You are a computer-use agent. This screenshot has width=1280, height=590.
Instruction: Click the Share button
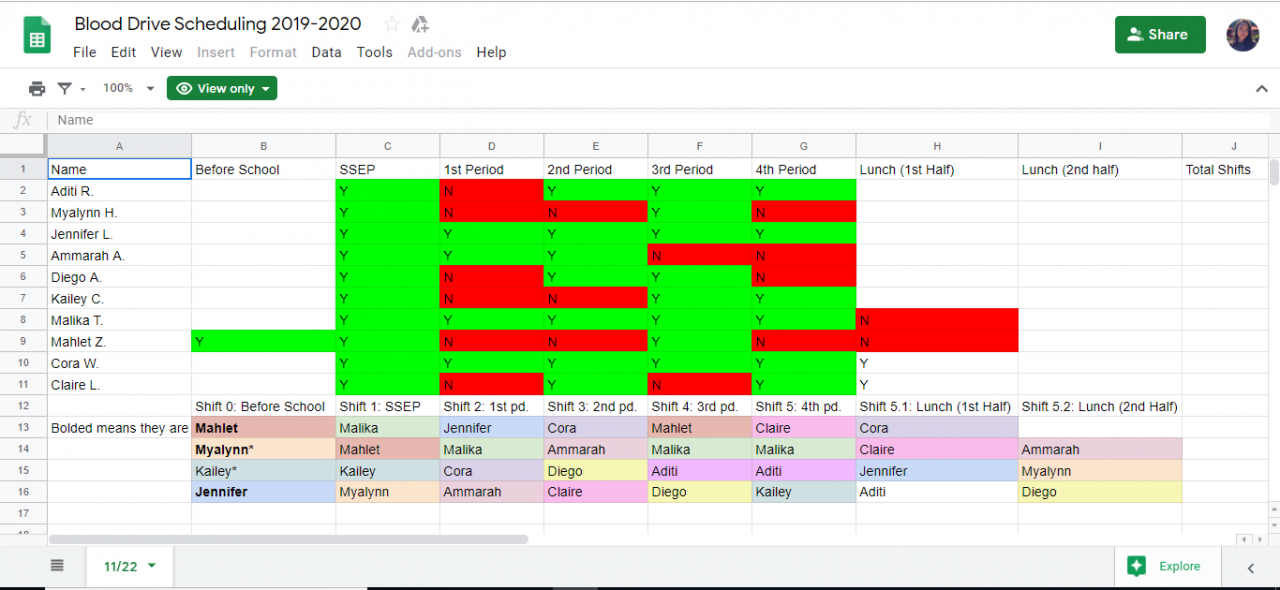1160,34
